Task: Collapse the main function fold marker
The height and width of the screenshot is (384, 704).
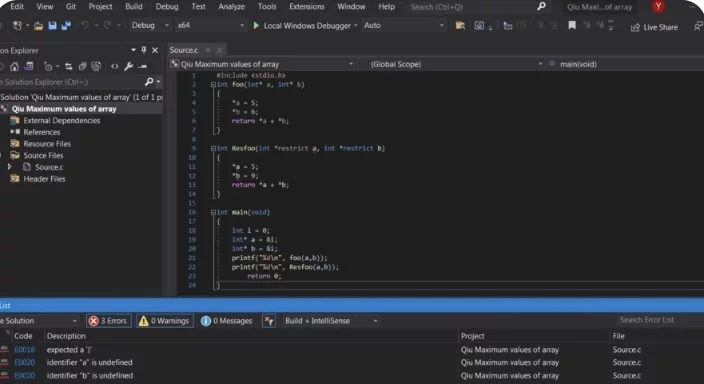Action: (213, 212)
